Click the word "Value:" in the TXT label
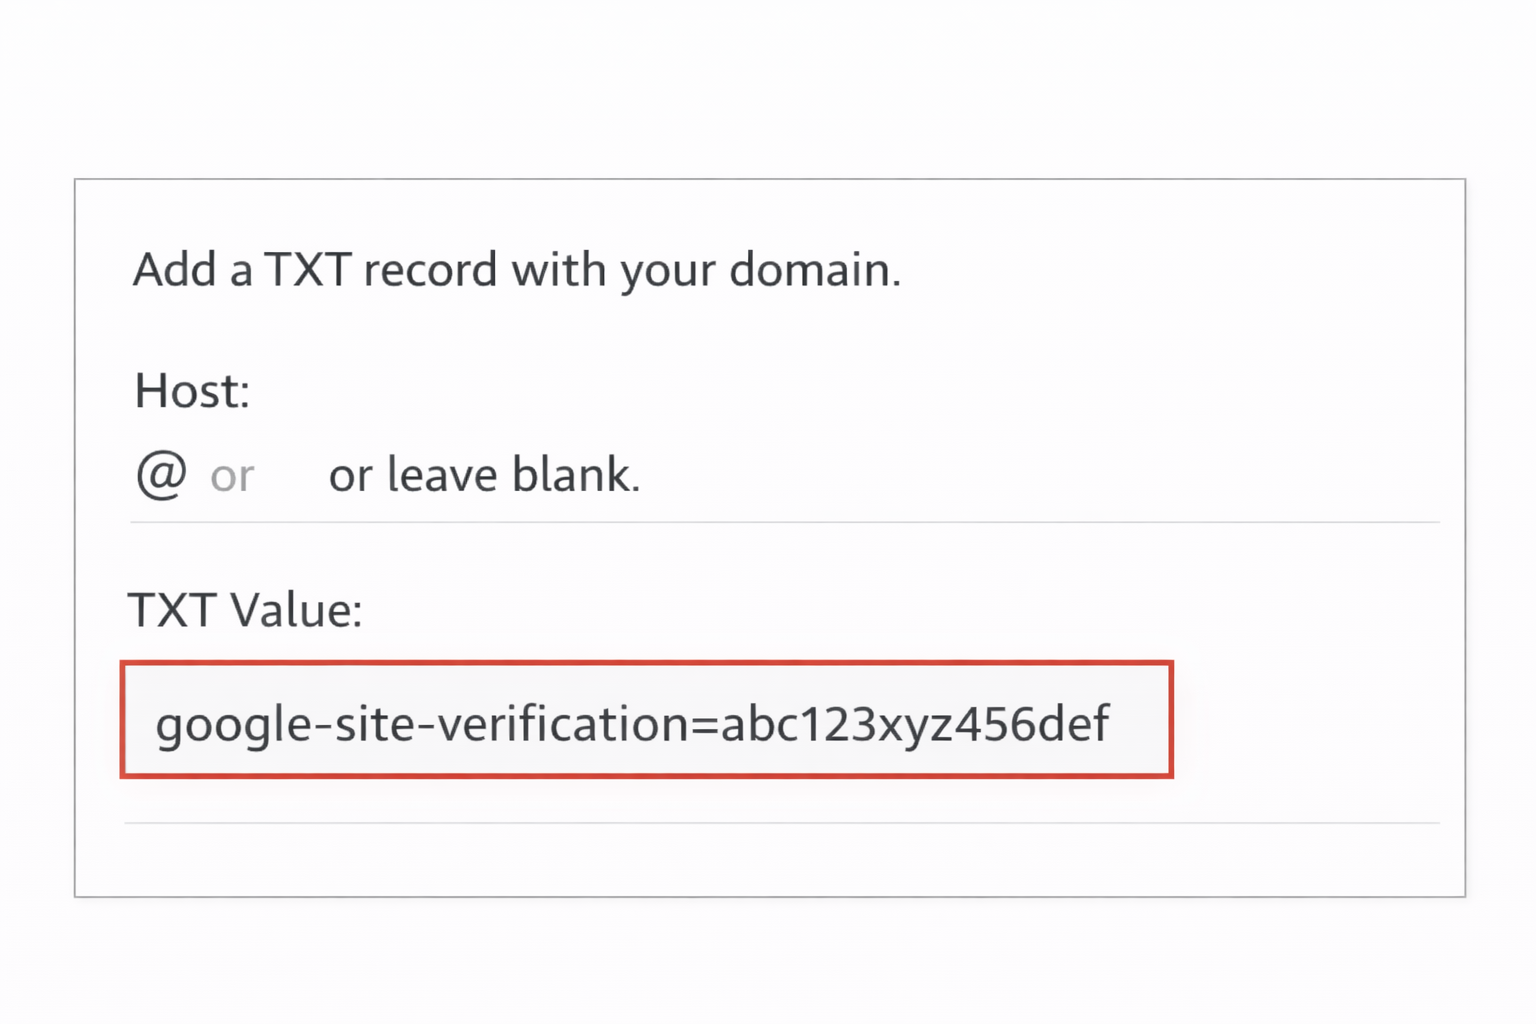The width and height of the screenshot is (1536, 1024). click(x=296, y=610)
